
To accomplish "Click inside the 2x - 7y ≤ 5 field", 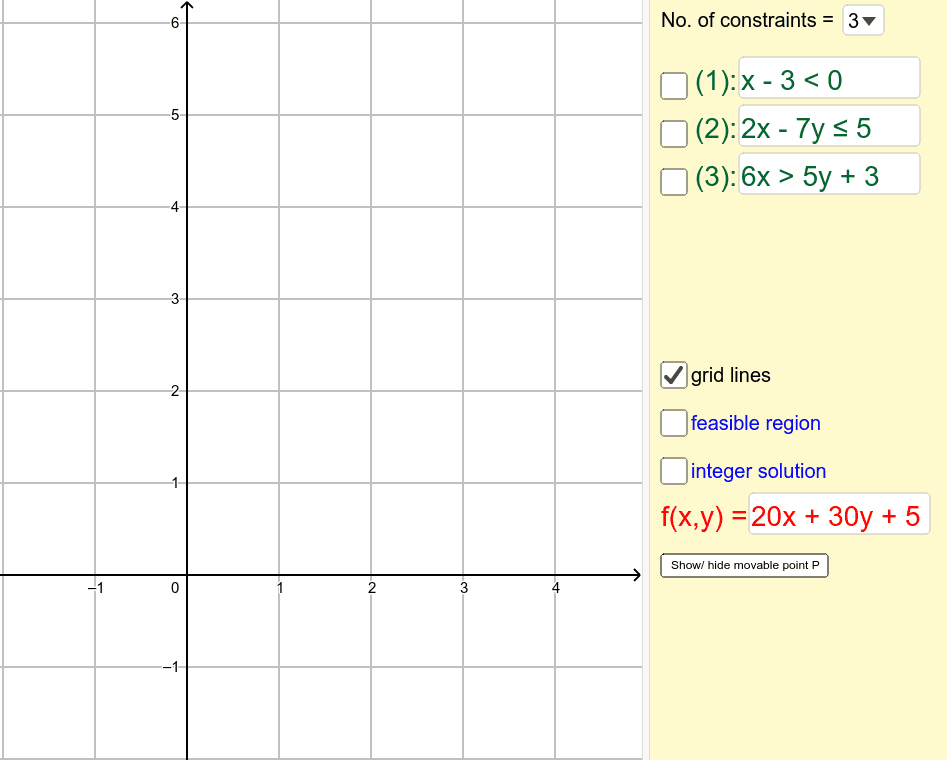I will point(828,126).
